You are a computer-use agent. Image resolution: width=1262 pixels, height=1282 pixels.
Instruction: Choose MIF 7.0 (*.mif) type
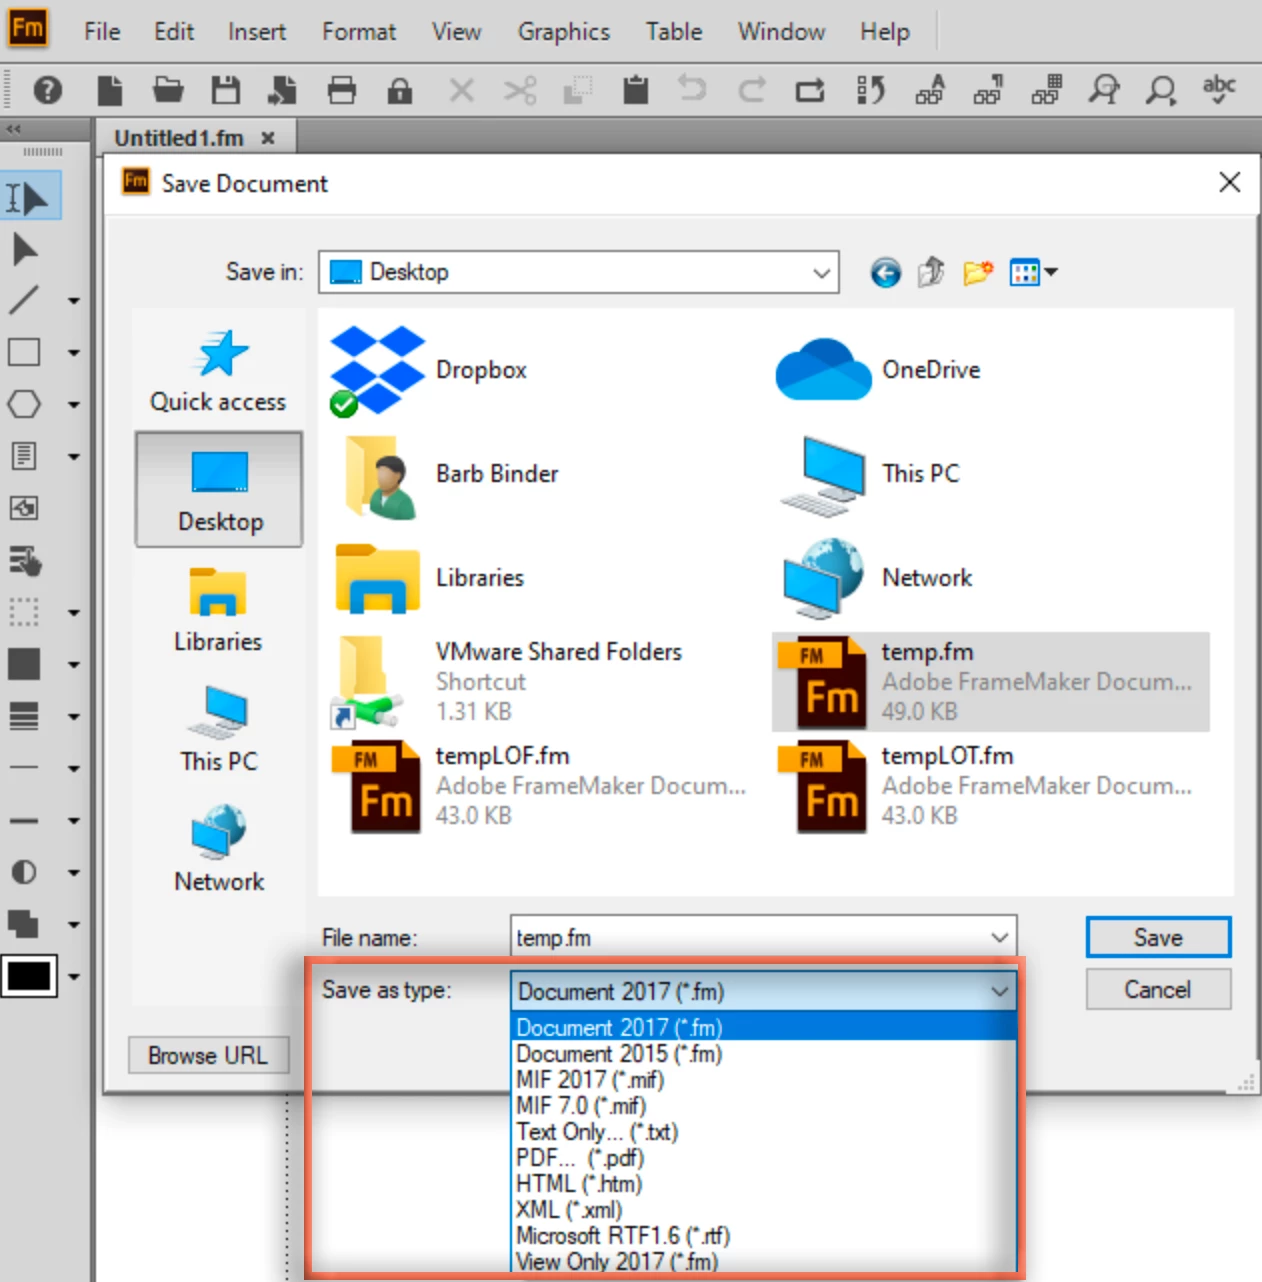764,1105
